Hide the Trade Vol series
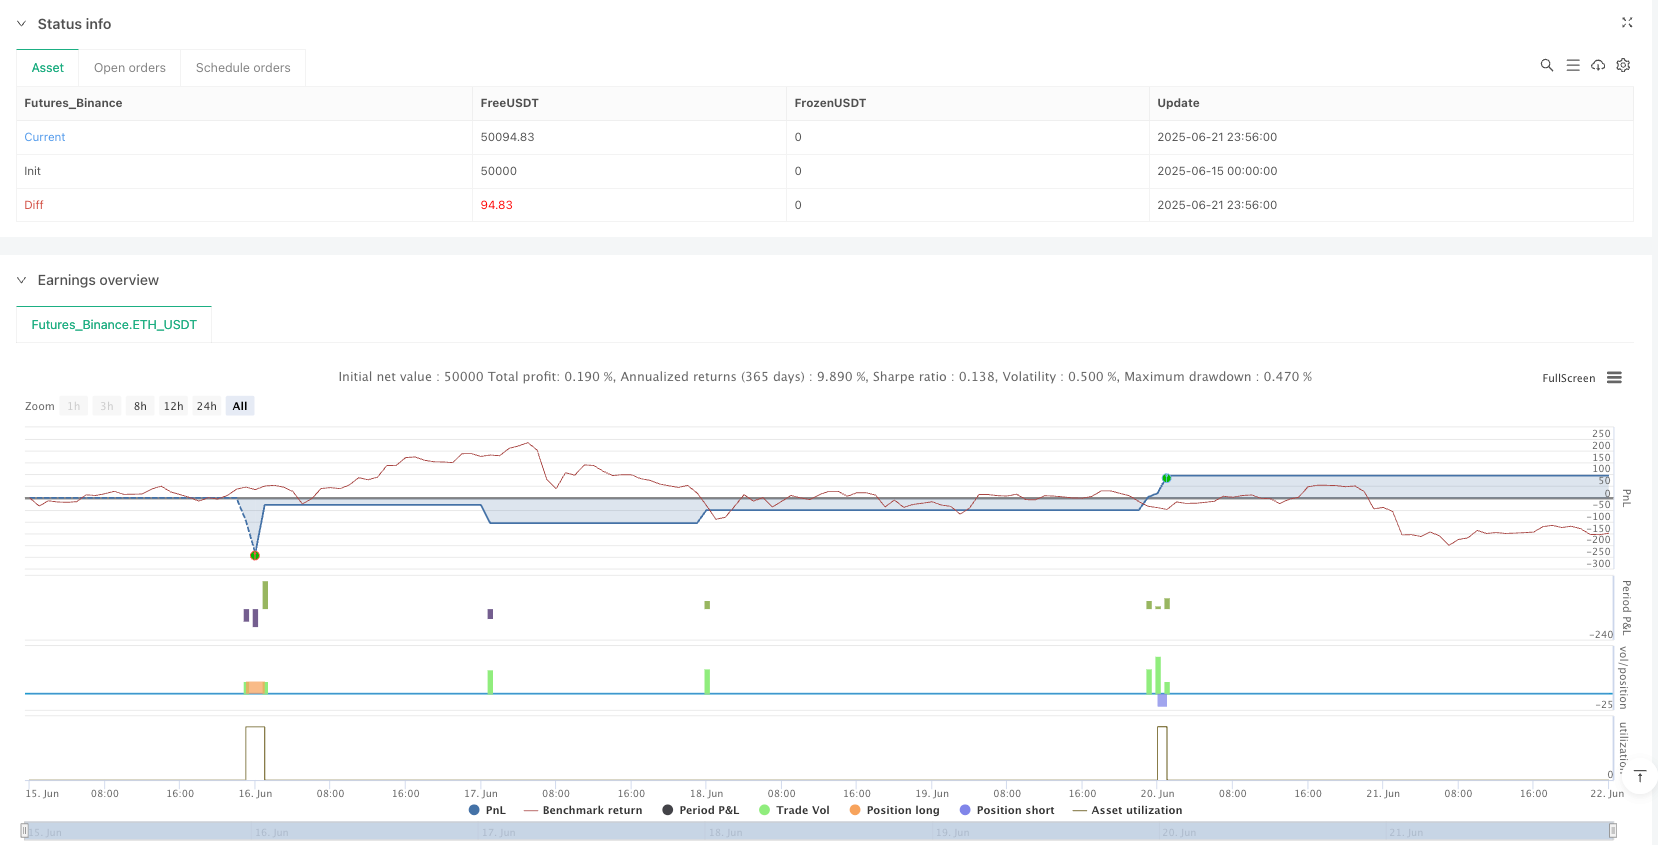 pyautogui.click(x=794, y=810)
